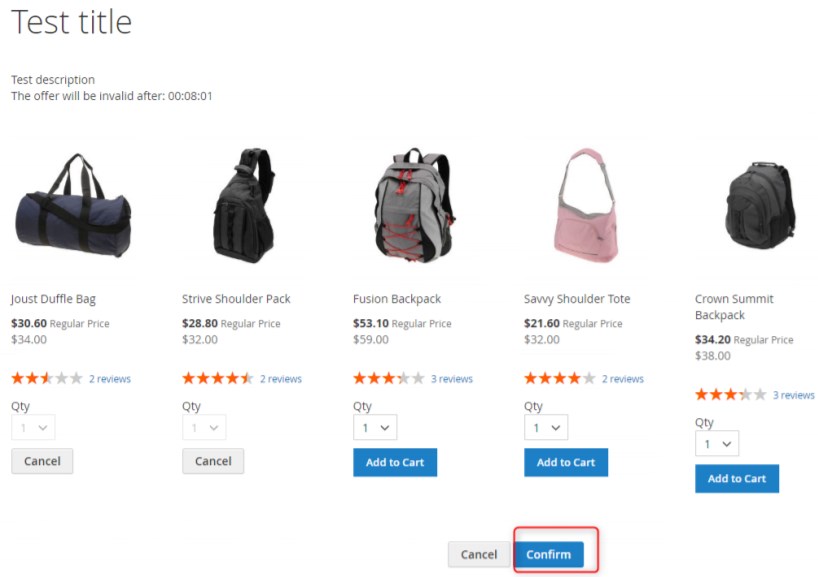
Task: Open the Savvy Shoulder Tote quantity dropdown
Action: (x=546, y=428)
